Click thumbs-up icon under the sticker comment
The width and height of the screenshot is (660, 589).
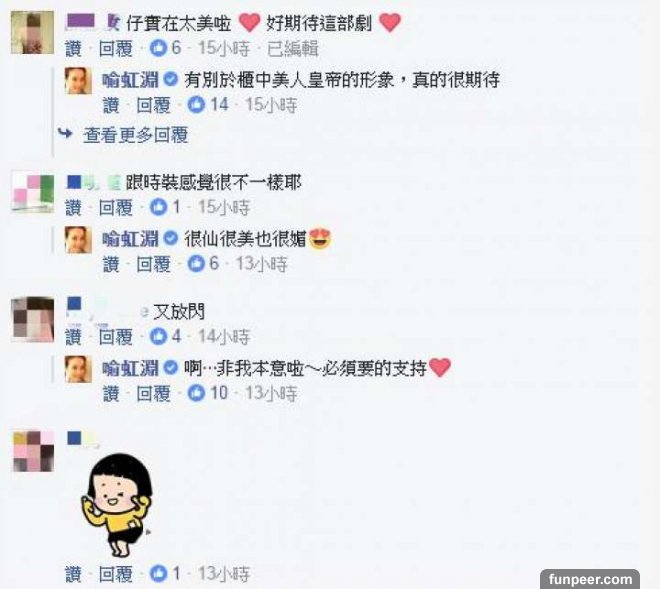click(x=158, y=573)
